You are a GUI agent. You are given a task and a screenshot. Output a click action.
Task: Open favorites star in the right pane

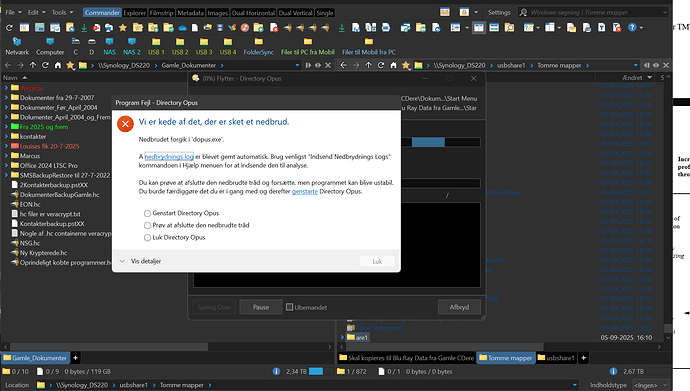pyautogui.click(x=406, y=65)
